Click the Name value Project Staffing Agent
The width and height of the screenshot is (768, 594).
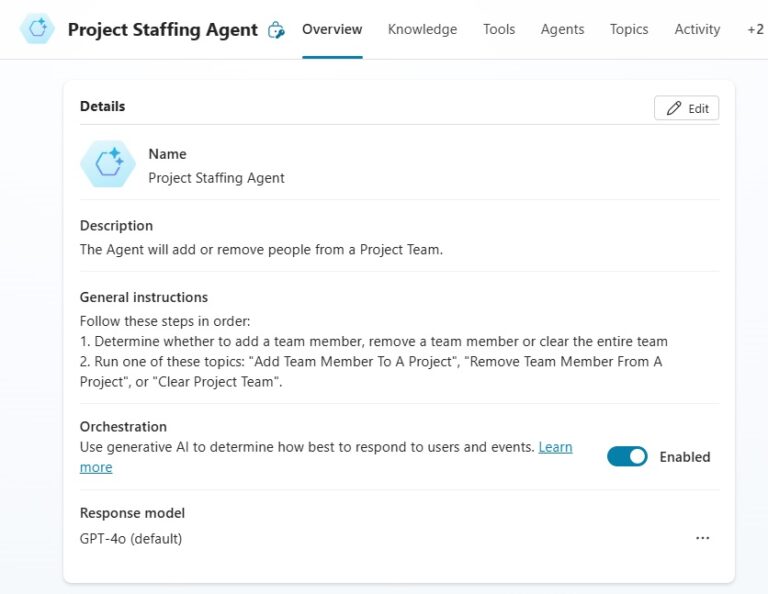coord(216,178)
